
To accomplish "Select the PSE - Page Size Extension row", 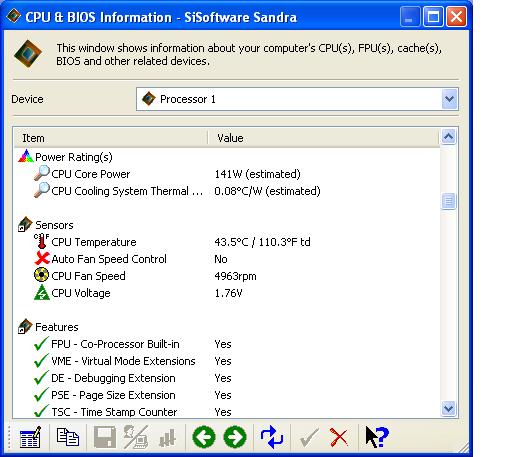I will point(227,395).
